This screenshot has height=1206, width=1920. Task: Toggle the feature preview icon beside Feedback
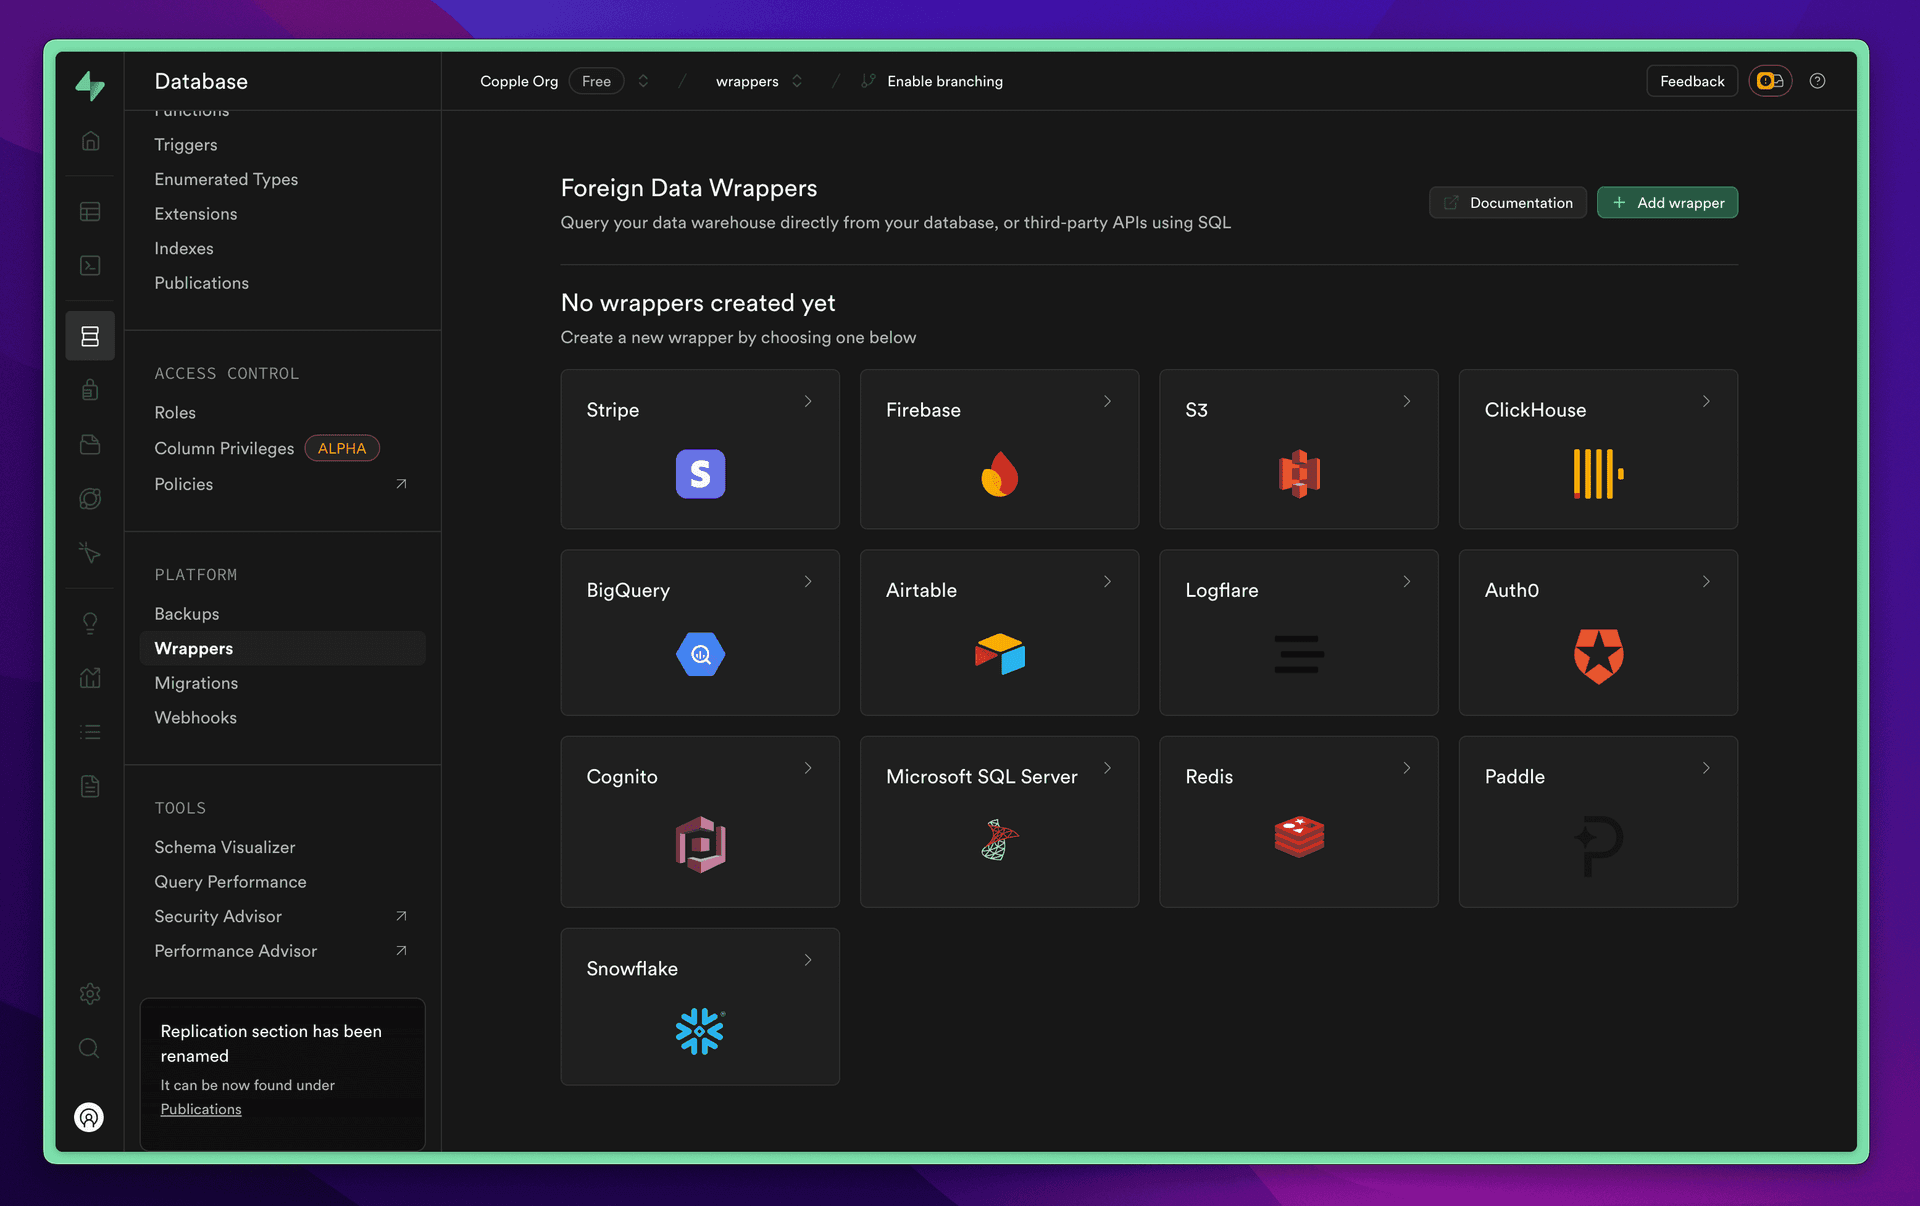[1770, 81]
